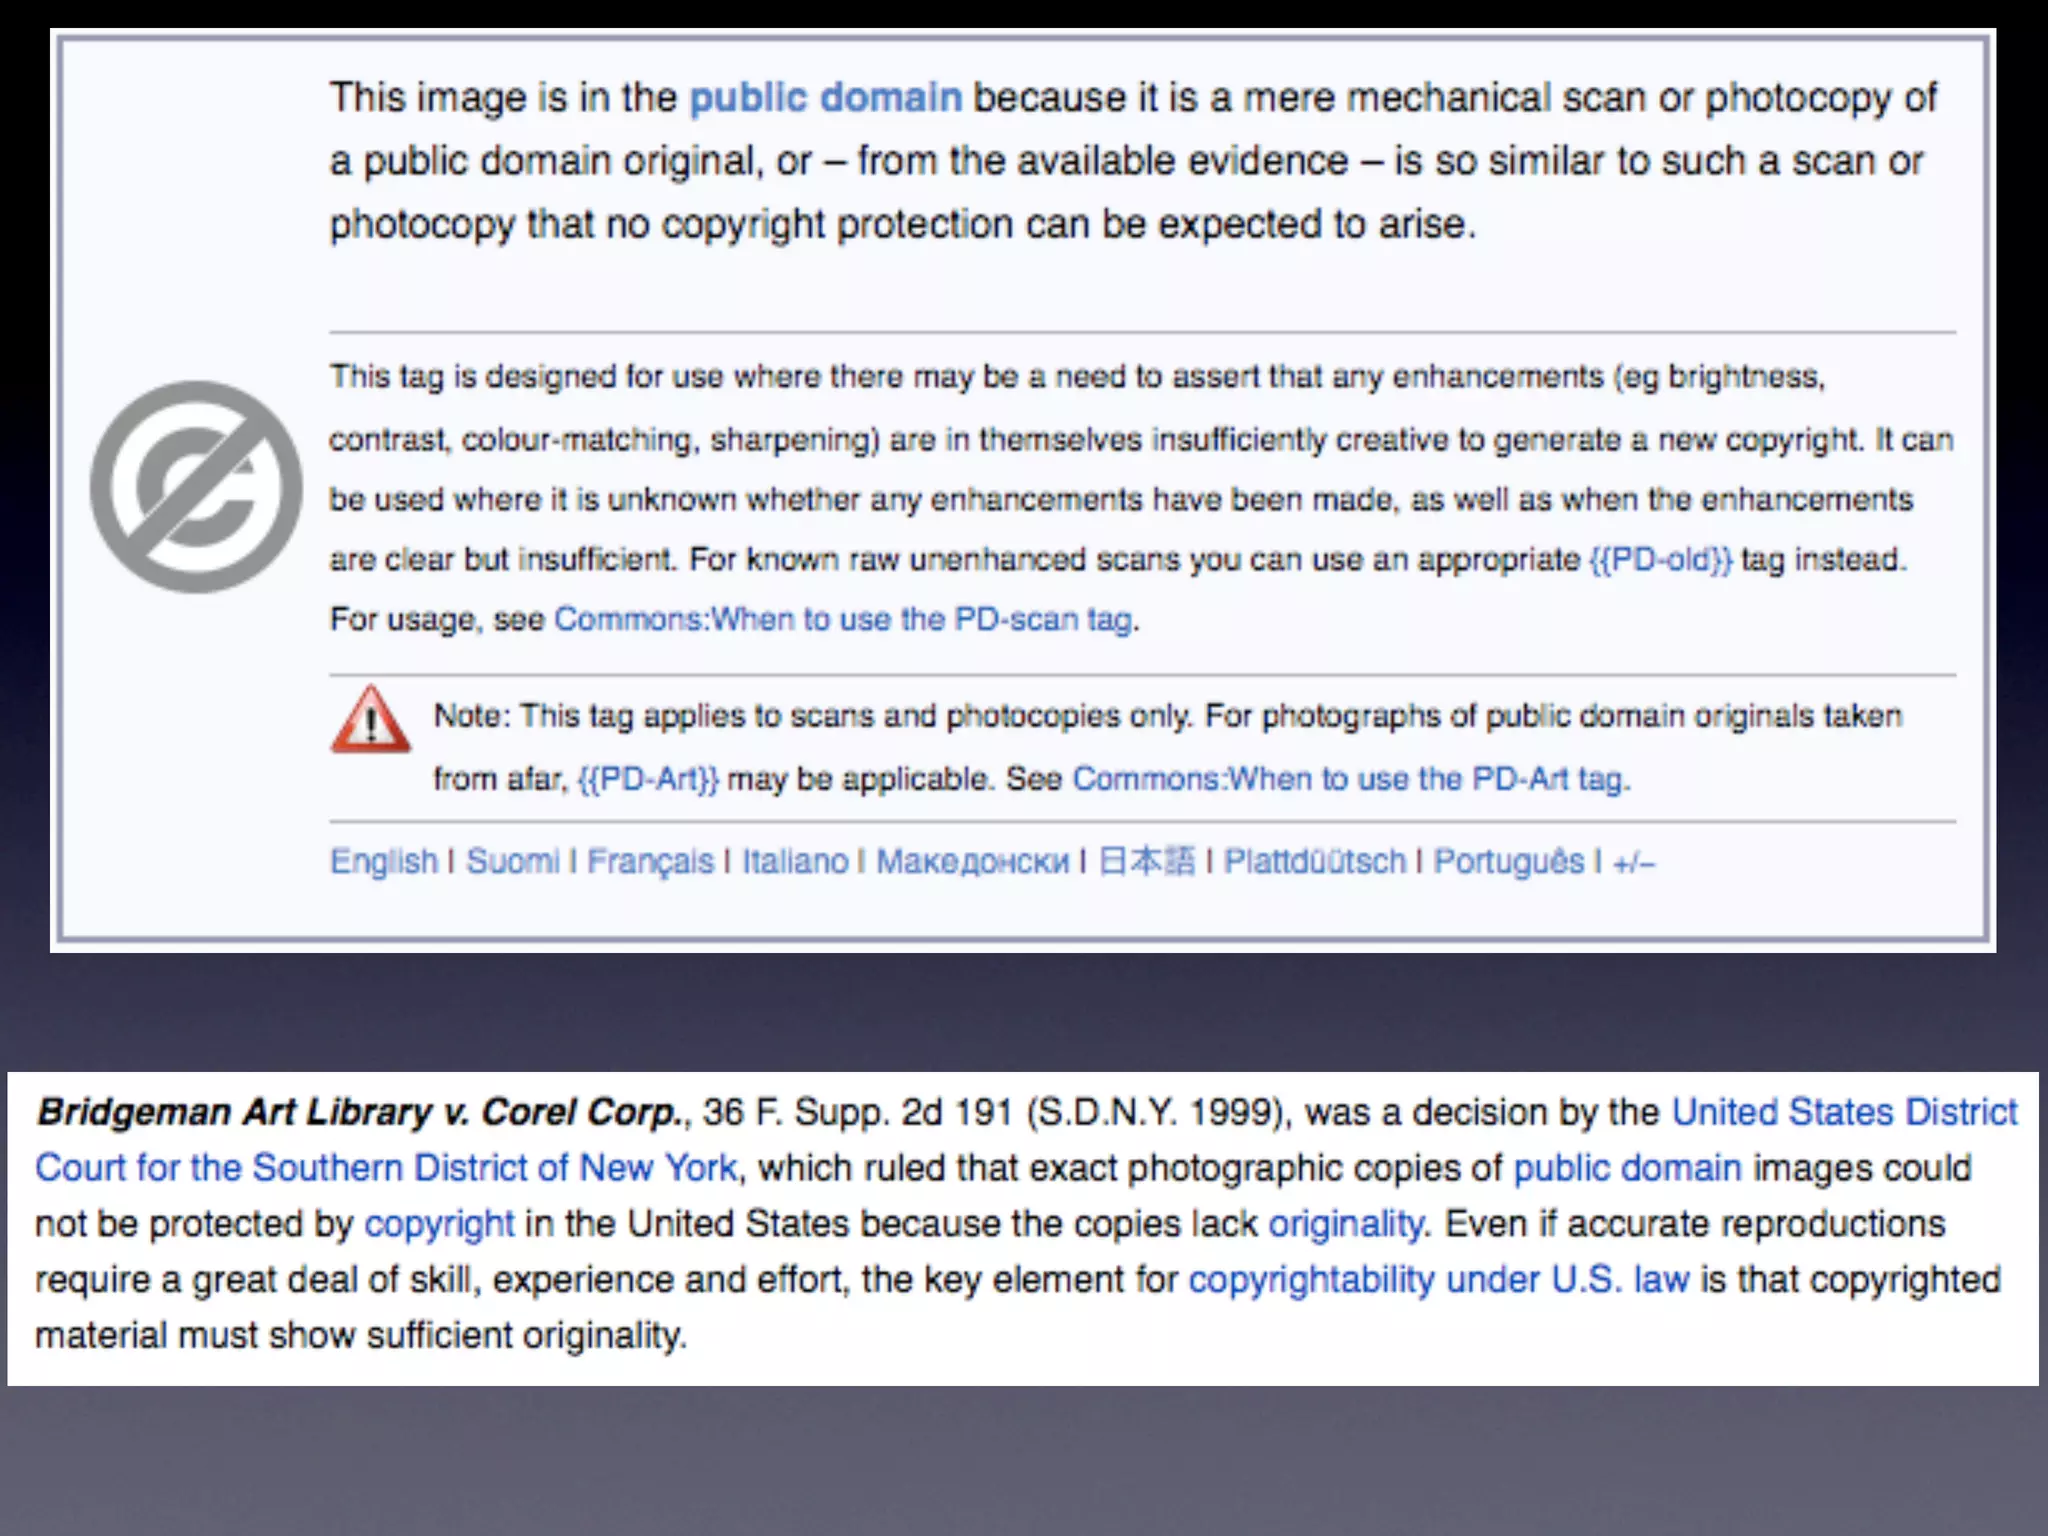Open the bold 'public domain' link

point(825,98)
